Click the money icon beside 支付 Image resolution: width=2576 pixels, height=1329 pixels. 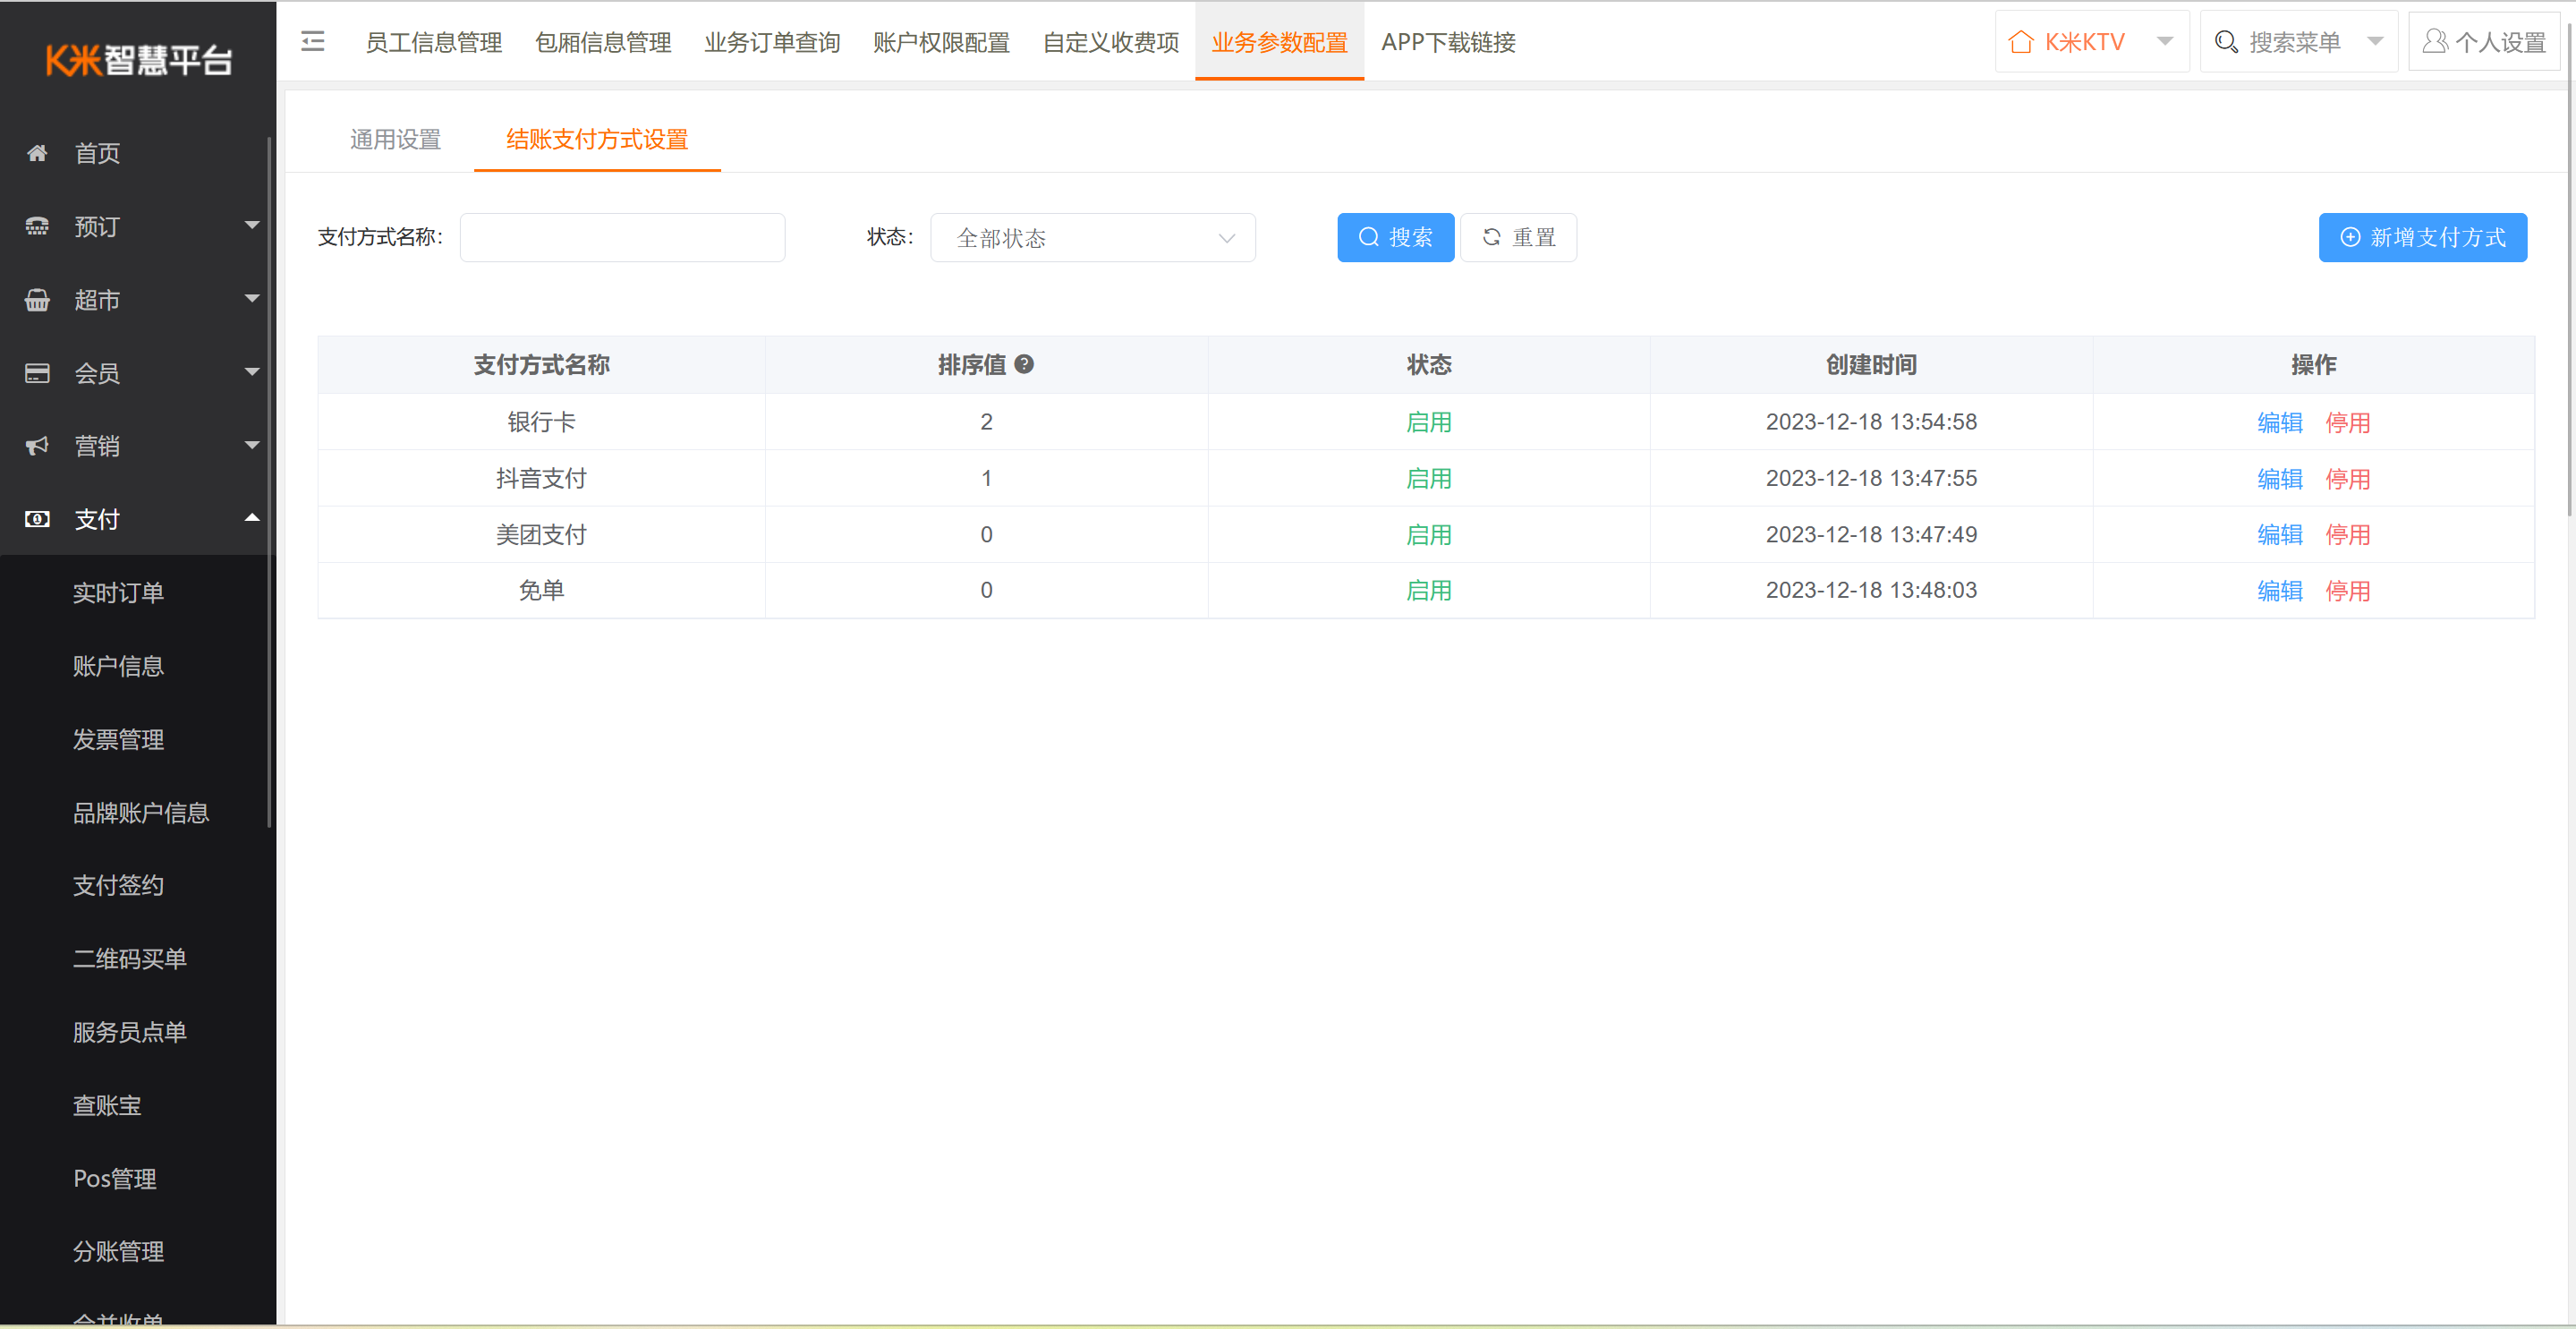click(x=37, y=519)
